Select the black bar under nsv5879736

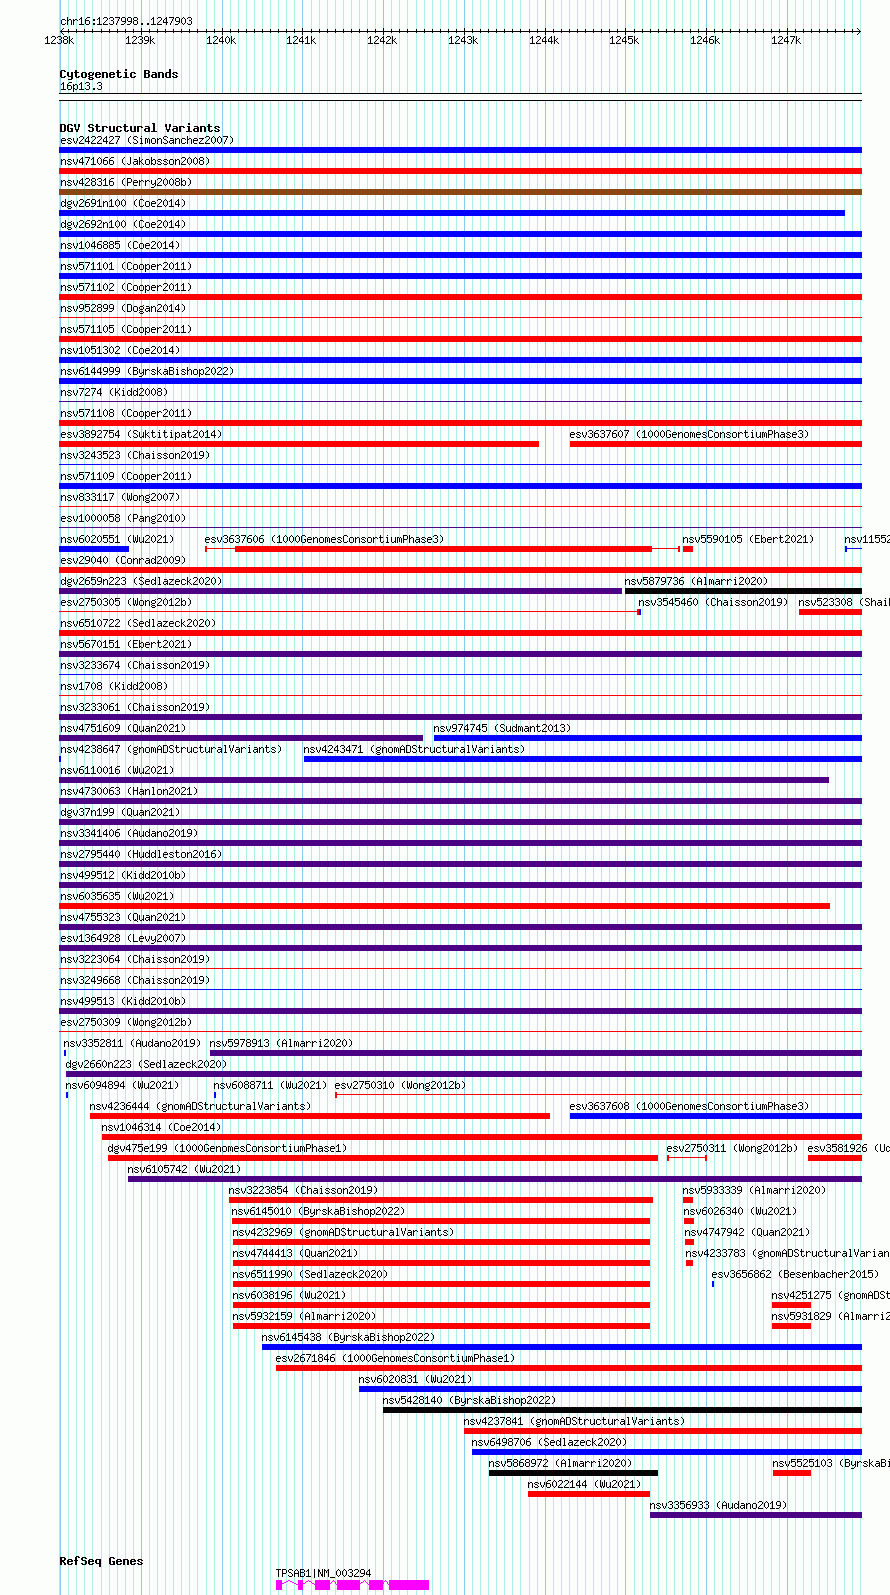743,591
